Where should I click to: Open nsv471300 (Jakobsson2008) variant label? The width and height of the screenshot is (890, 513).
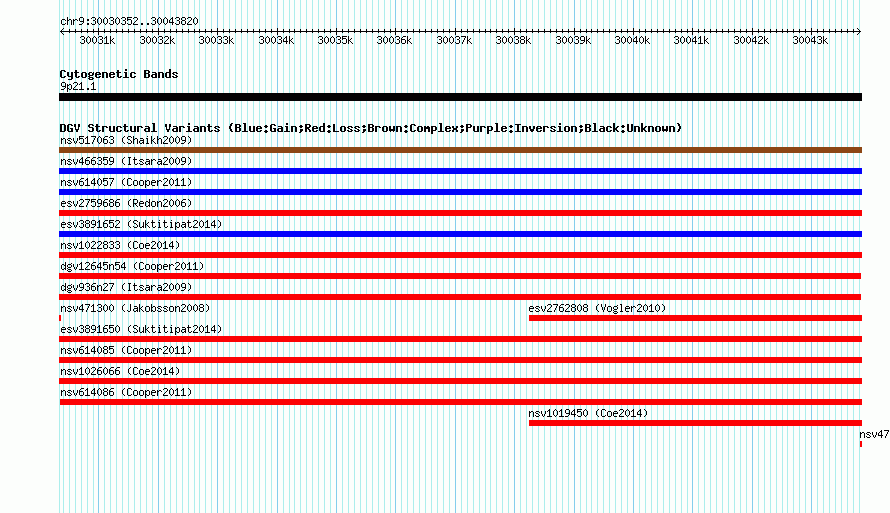click(135, 308)
